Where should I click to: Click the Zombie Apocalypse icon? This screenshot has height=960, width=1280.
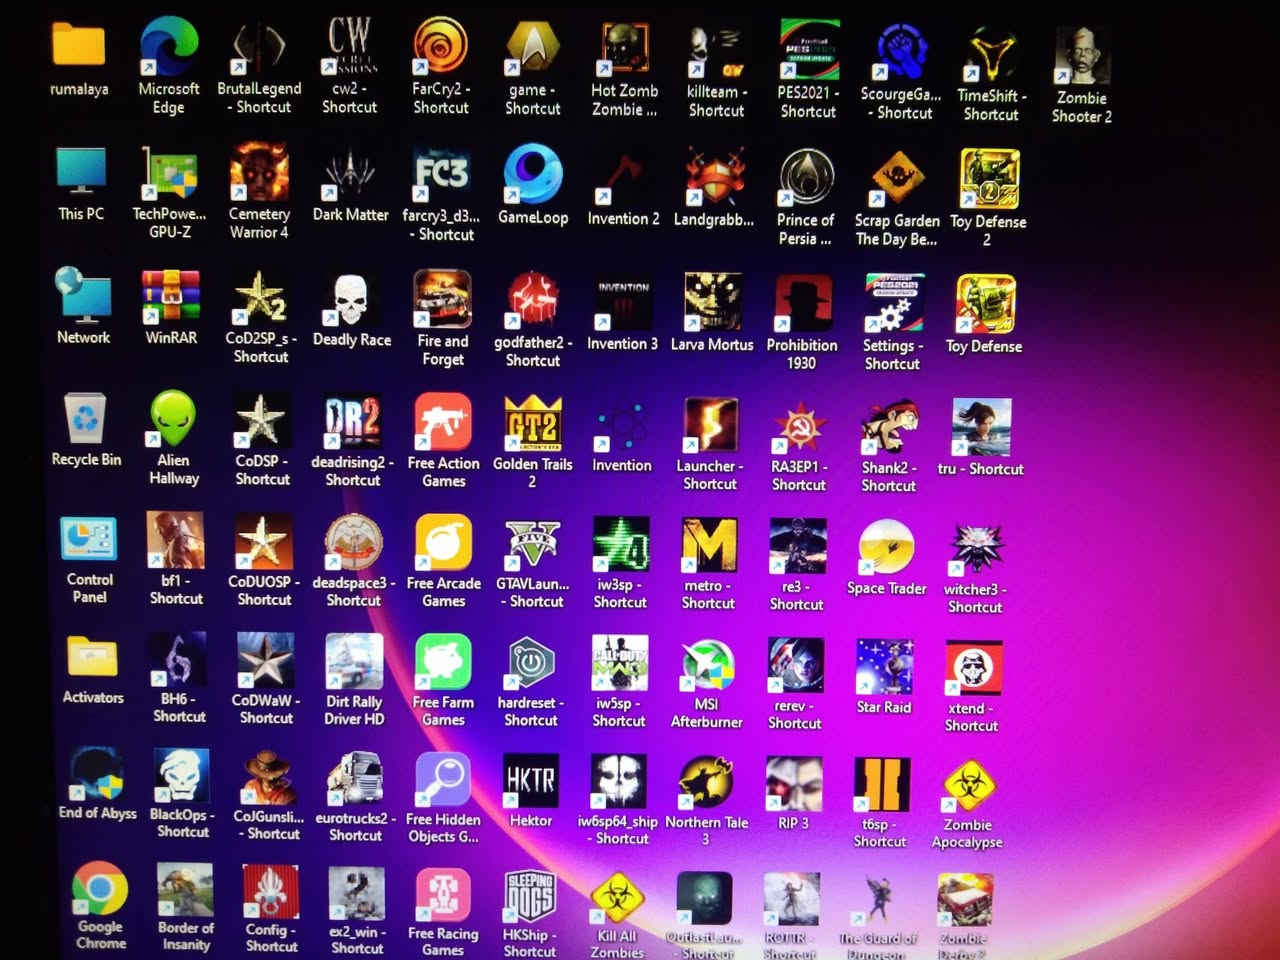point(968,785)
